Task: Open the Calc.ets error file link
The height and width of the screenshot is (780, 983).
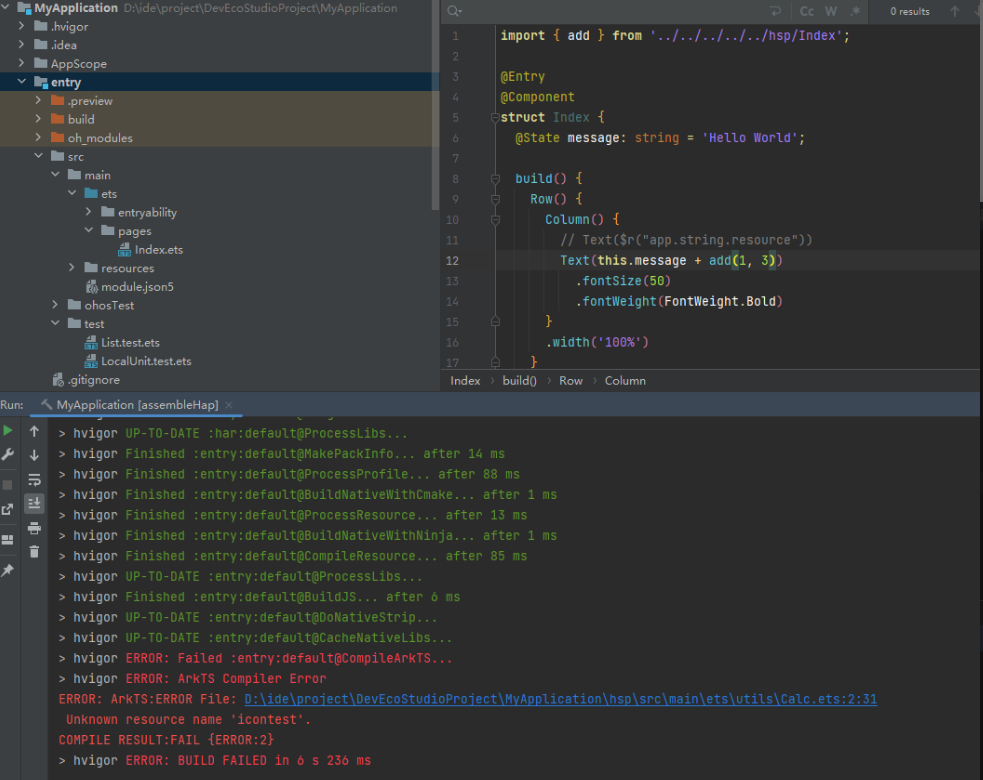Action: (x=560, y=699)
